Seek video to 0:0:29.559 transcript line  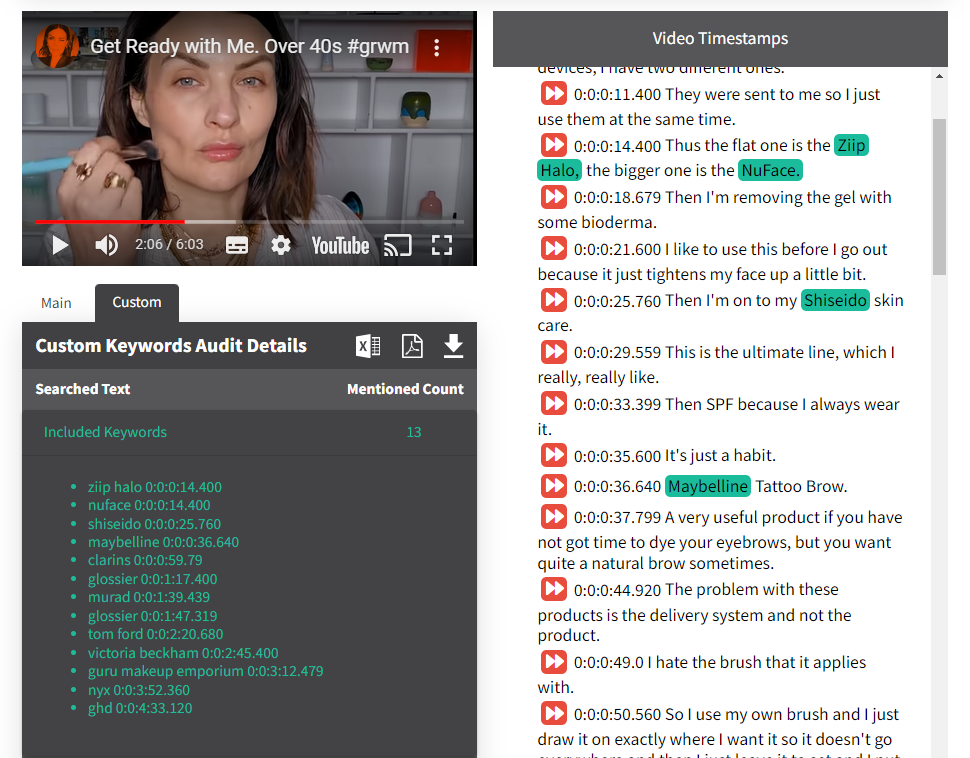554,352
